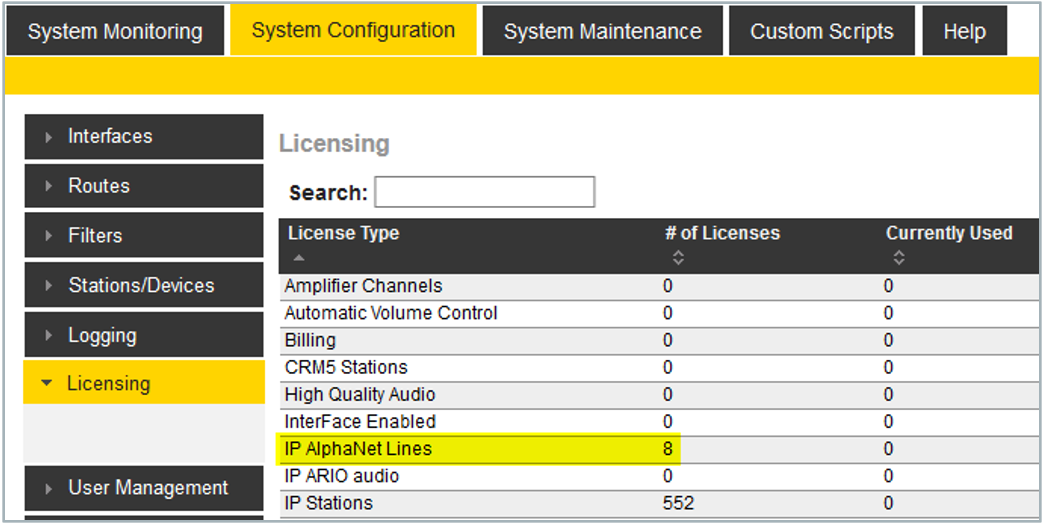The image size is (1043, 525).
Task: Click the Currently Used sort arrows
Action: (899, 258)
